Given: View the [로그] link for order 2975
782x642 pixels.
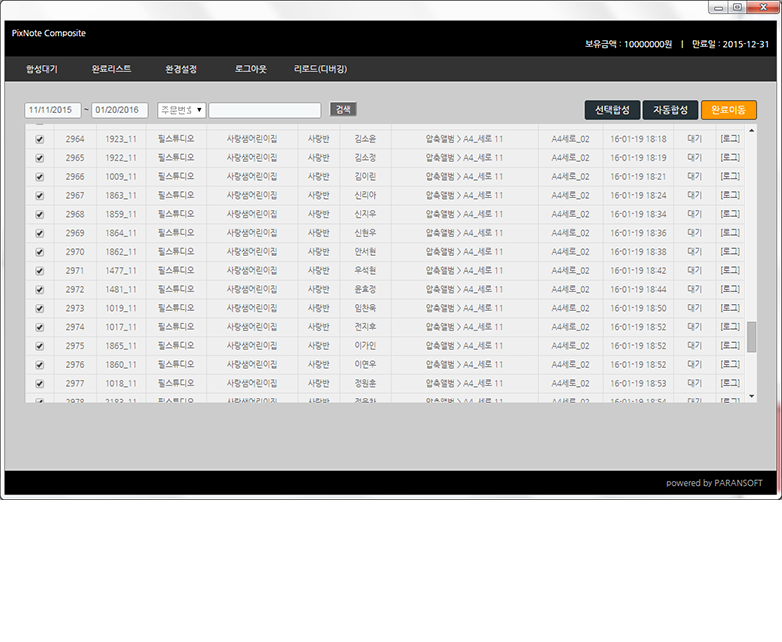Looking at the screenshot, I should click(730, 346).
